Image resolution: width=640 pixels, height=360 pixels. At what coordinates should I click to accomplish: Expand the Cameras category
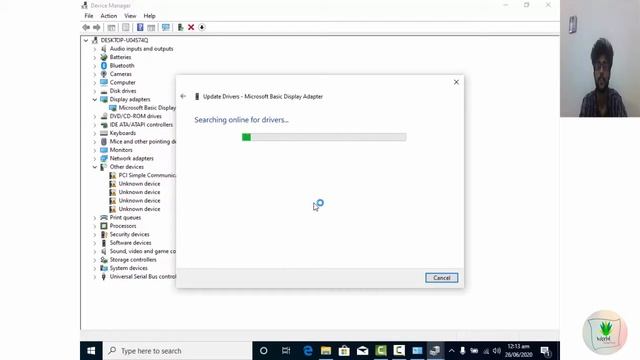click(95, 74)
